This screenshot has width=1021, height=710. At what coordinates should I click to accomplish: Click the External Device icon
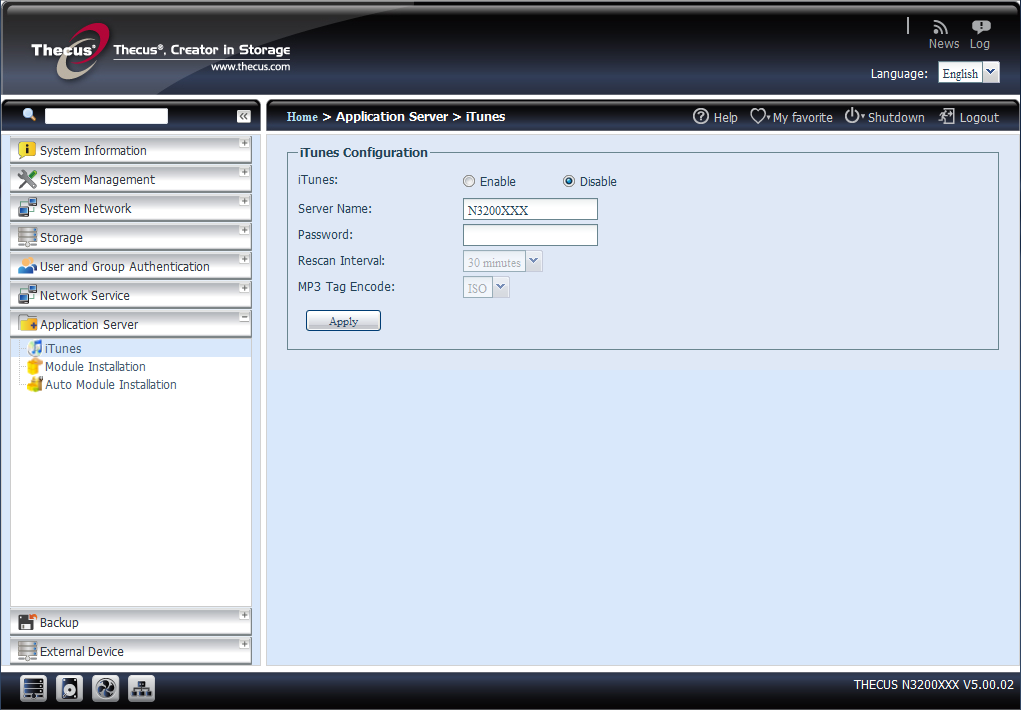coord(27,651)
